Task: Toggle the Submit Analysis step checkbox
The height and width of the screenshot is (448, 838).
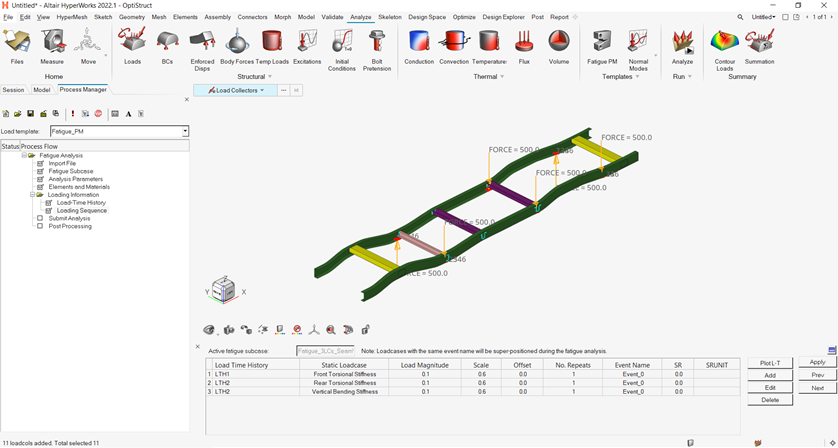Action: [40, 218]
